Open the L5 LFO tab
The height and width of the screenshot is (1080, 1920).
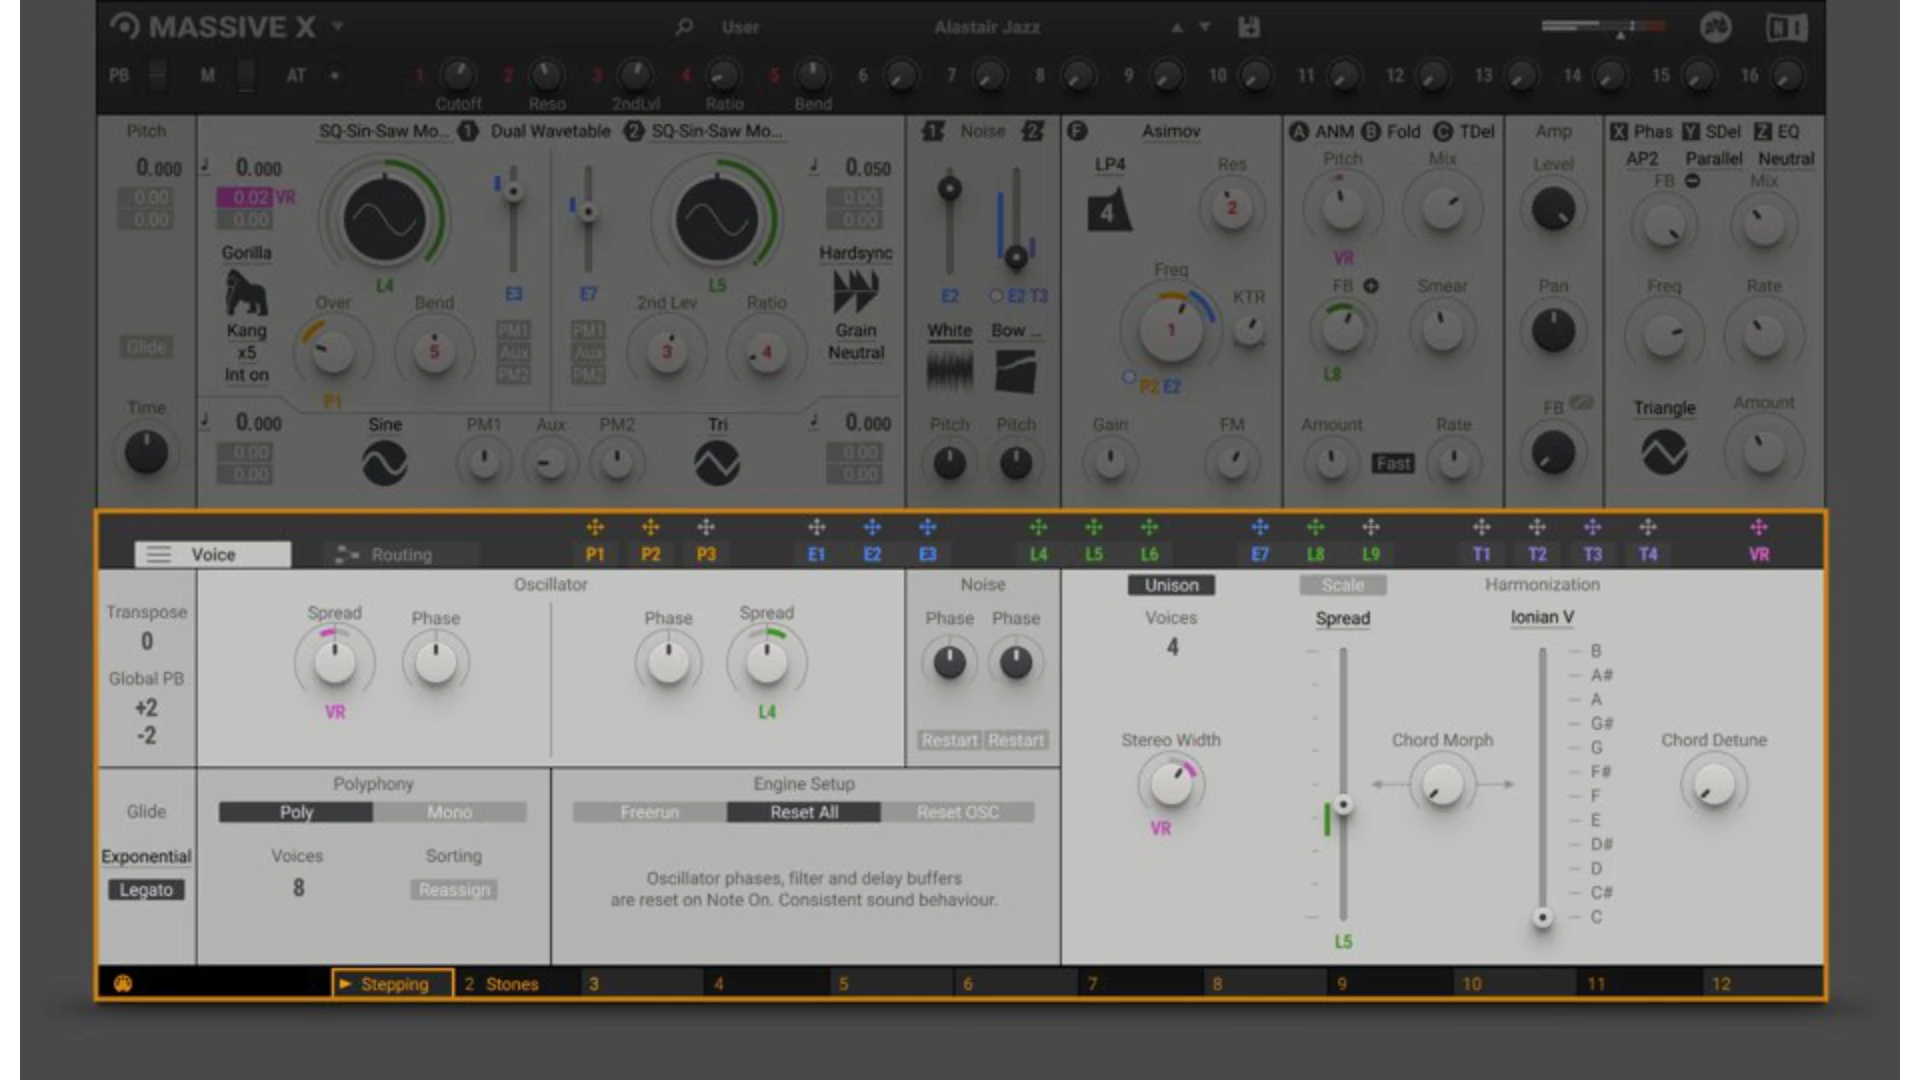(x=1094, y=554)
